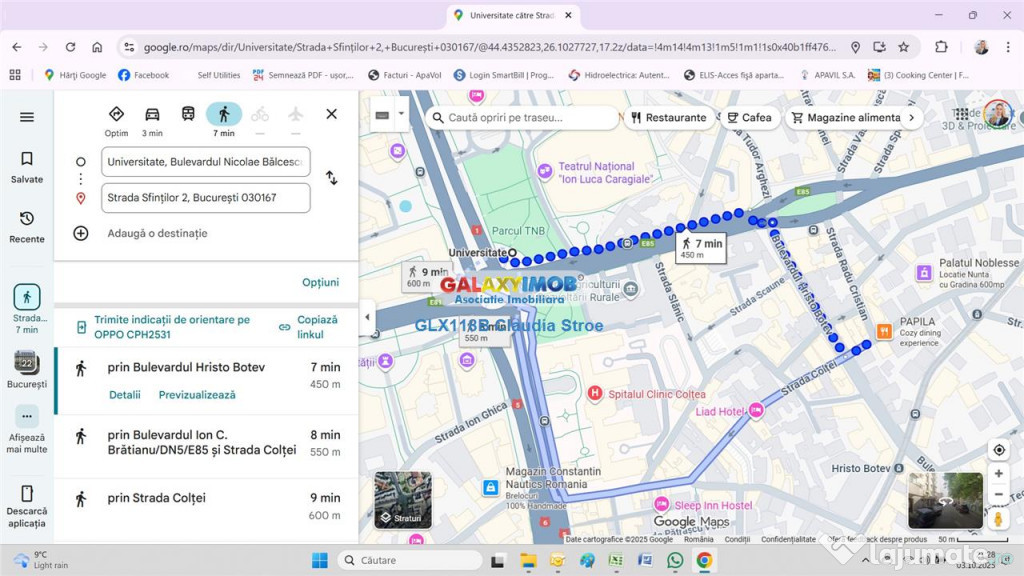1024x576 pixels.
Task: Toggle the Straturi layers view
Action: tap(403, 500)
